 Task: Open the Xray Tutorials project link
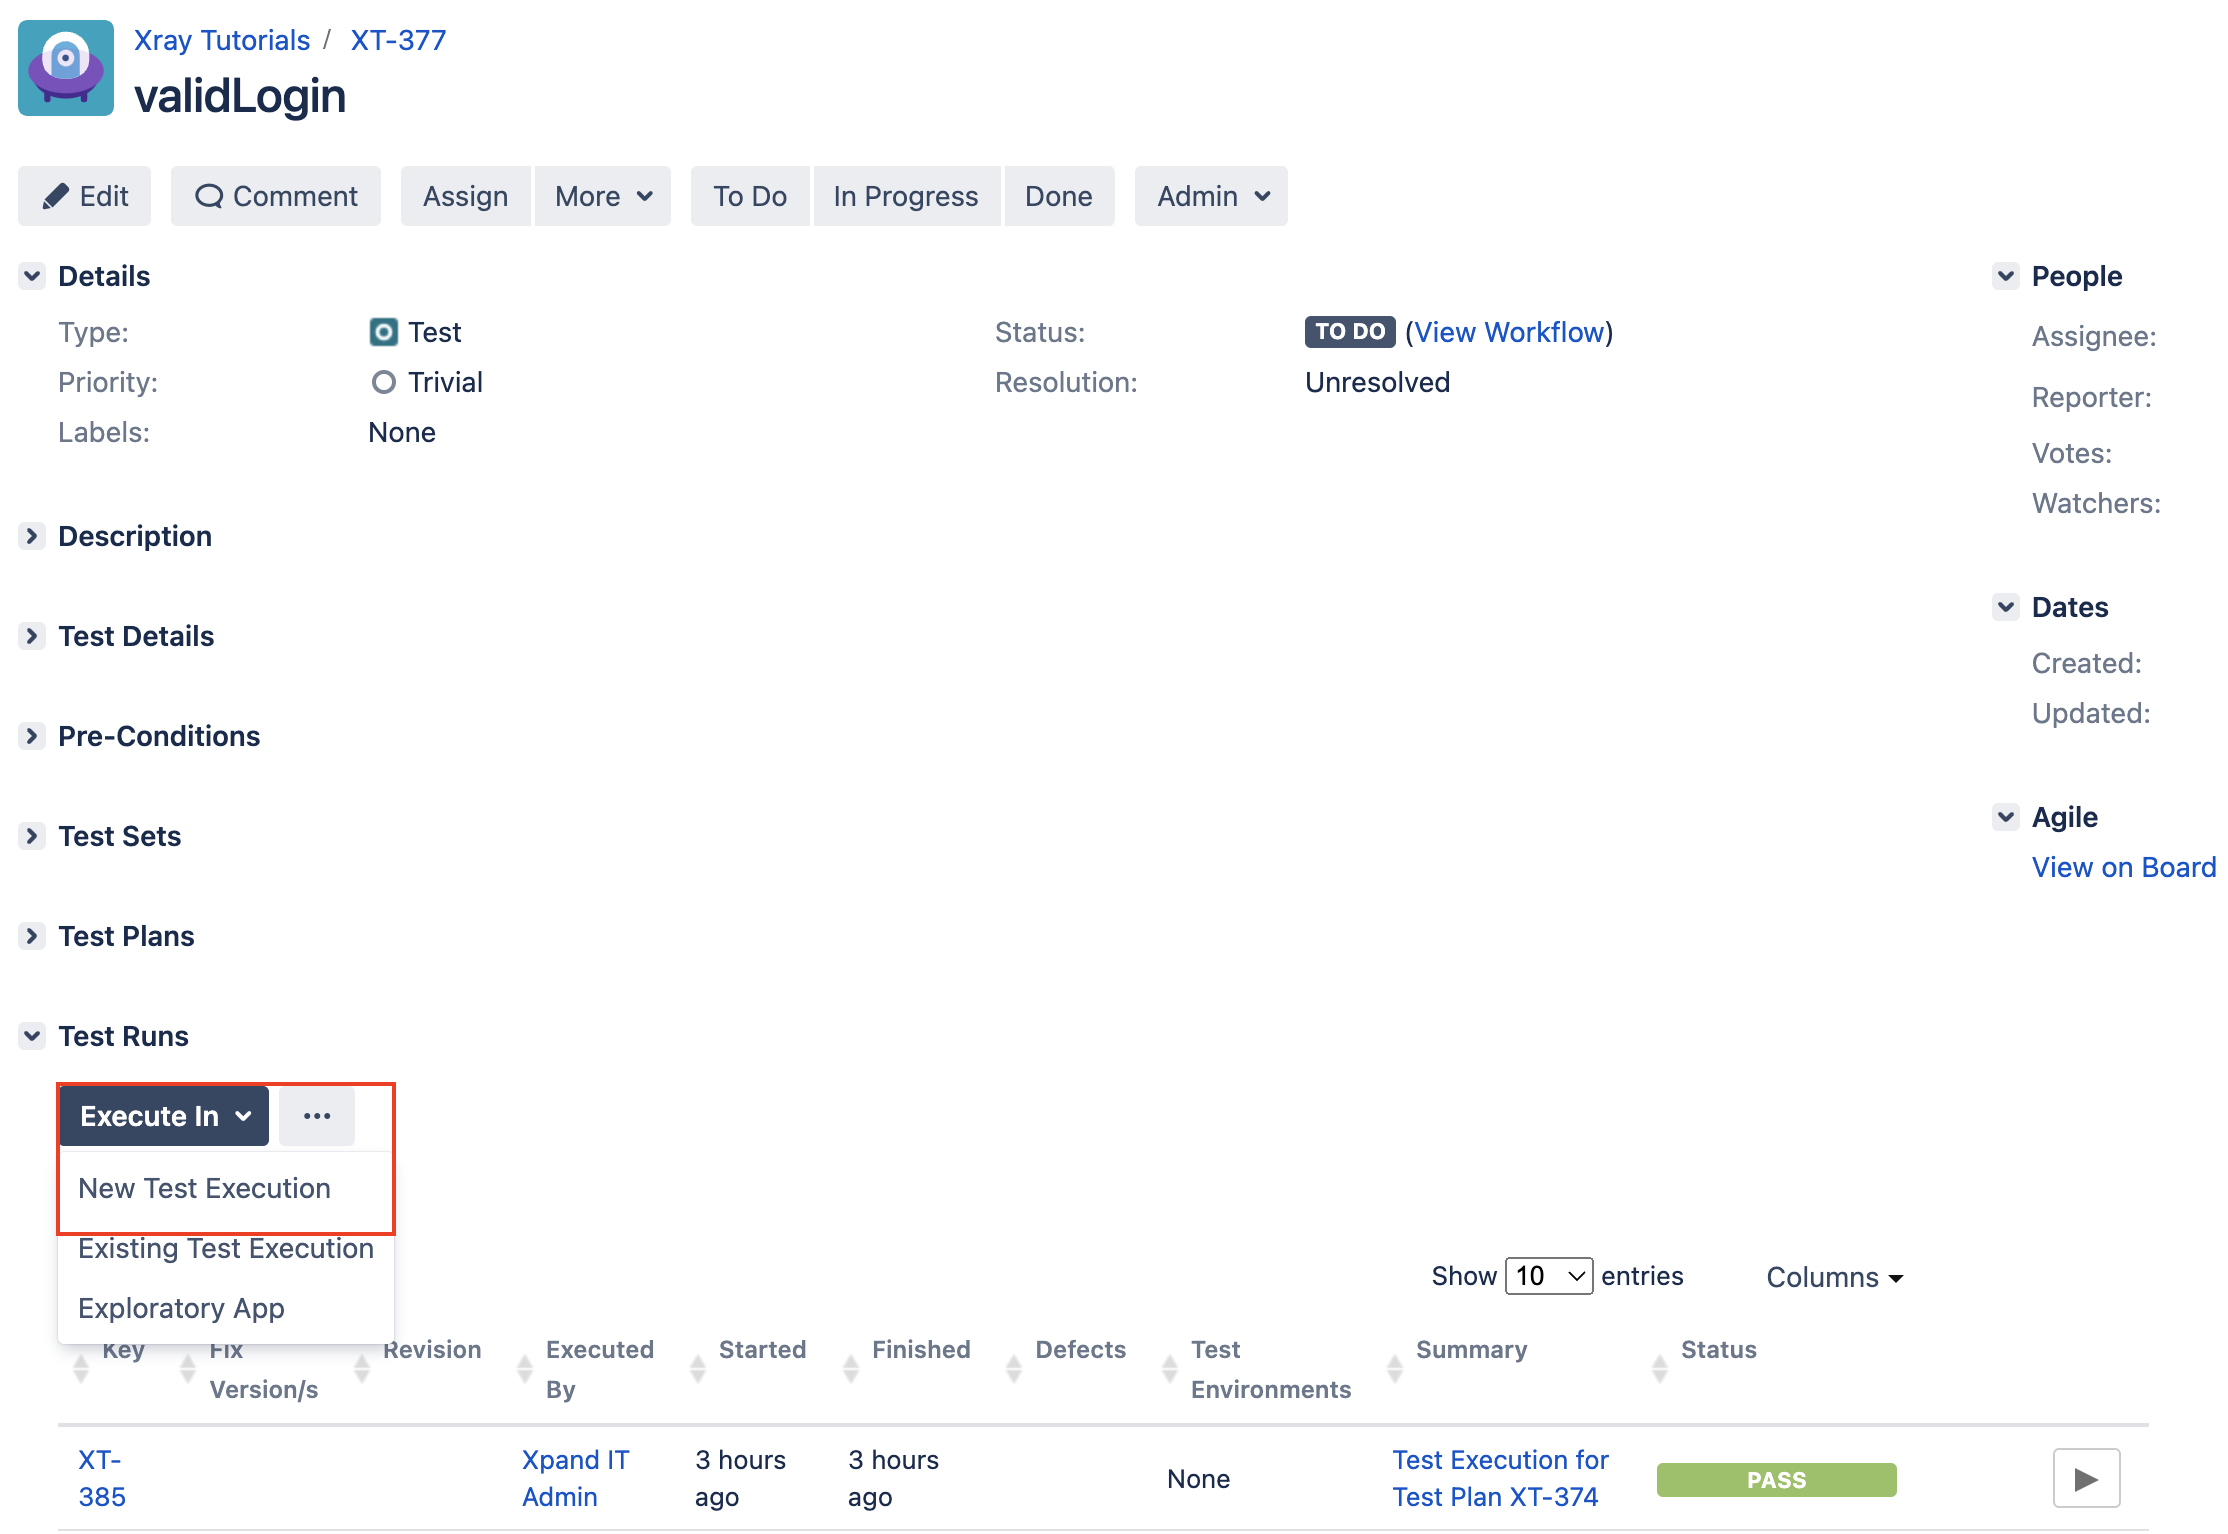(x=222, y=40)
